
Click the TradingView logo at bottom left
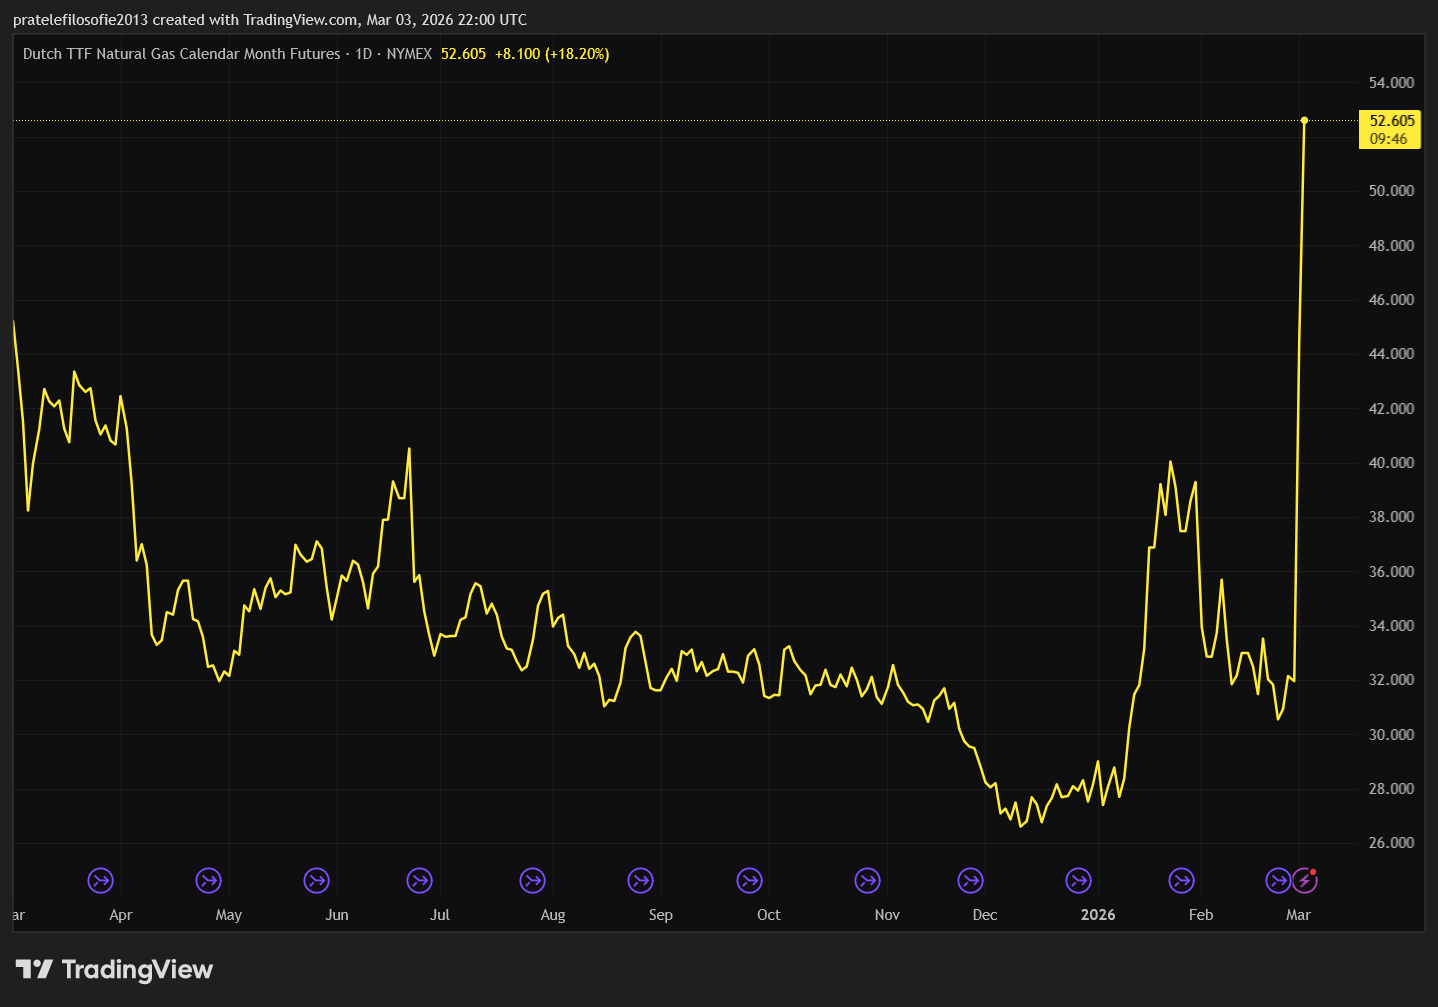(x=114, y=969)
